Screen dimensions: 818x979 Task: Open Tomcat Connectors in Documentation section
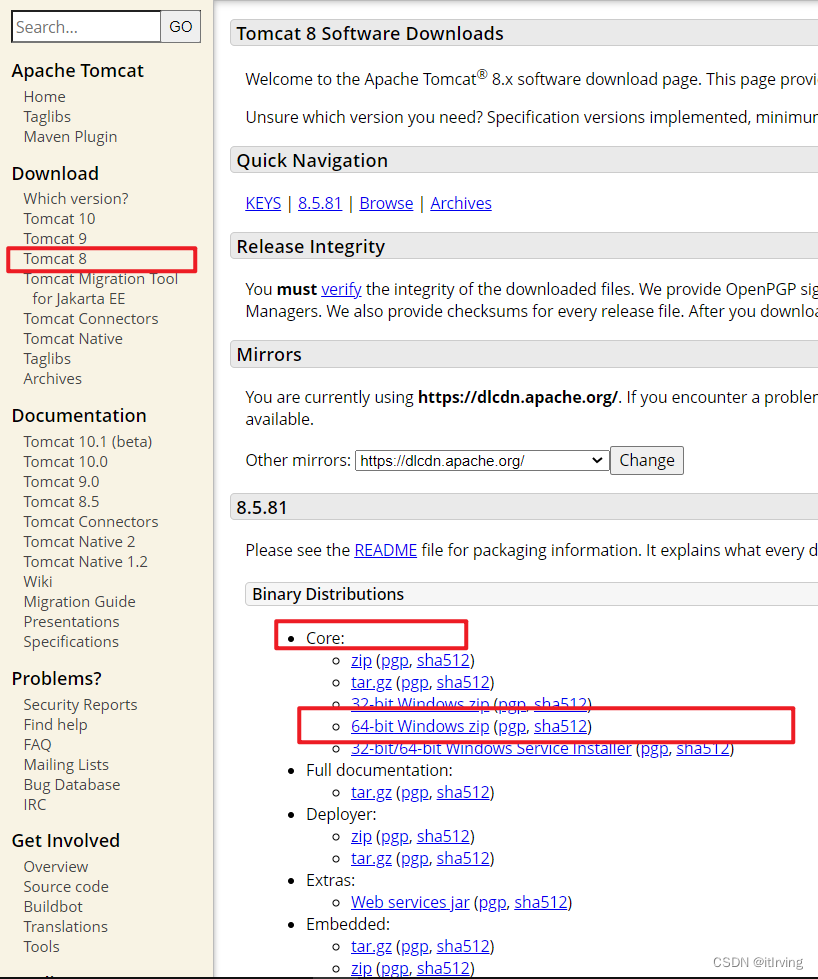(x=91, y=521)
